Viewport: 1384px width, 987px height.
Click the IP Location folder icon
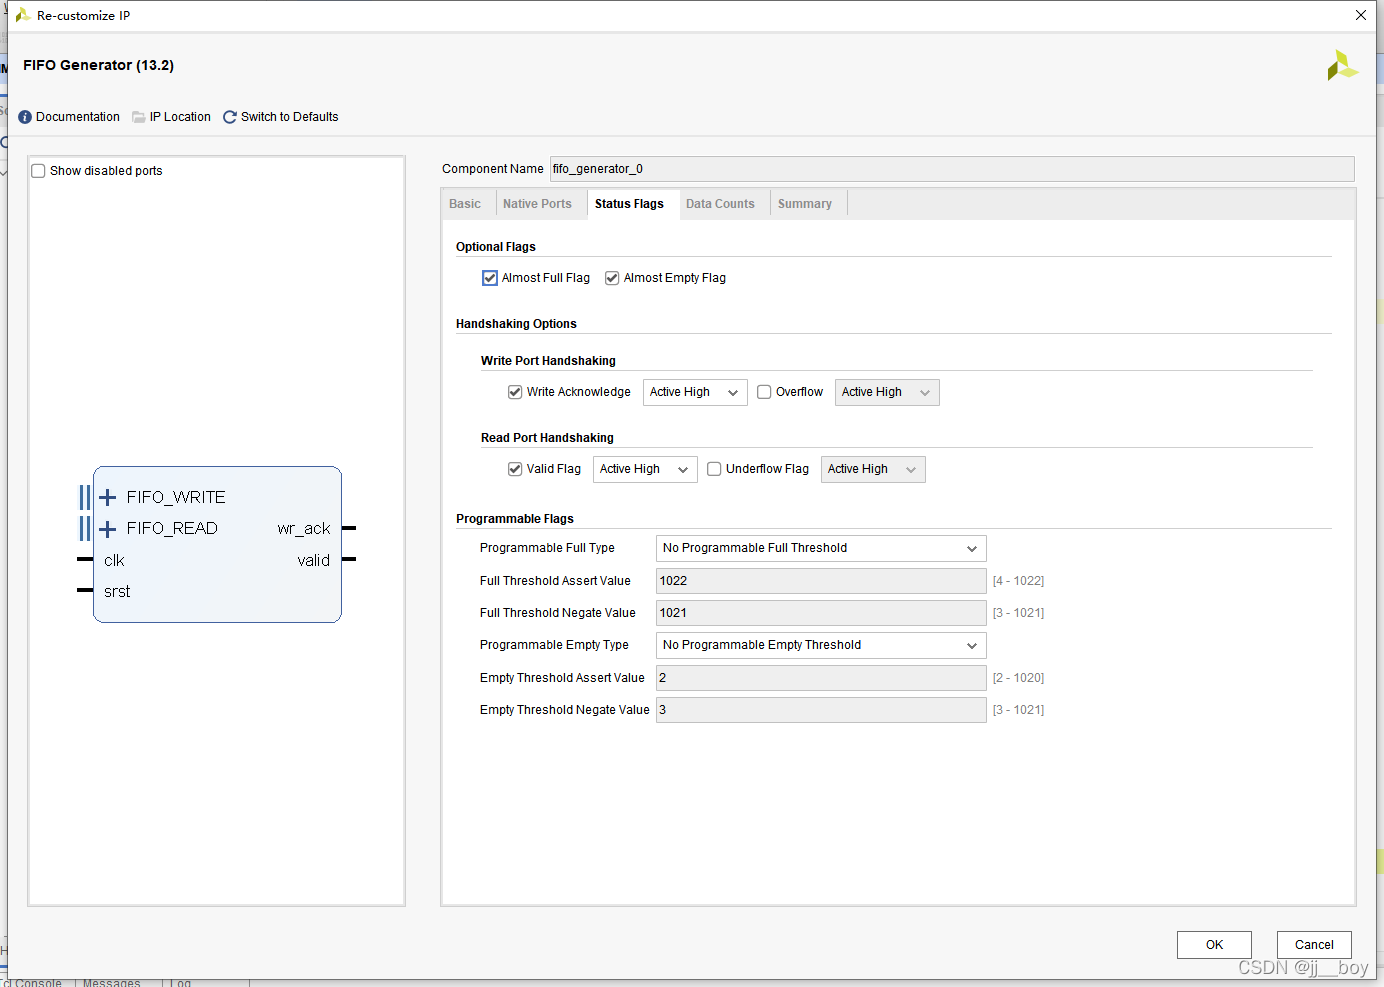point(139,117)
